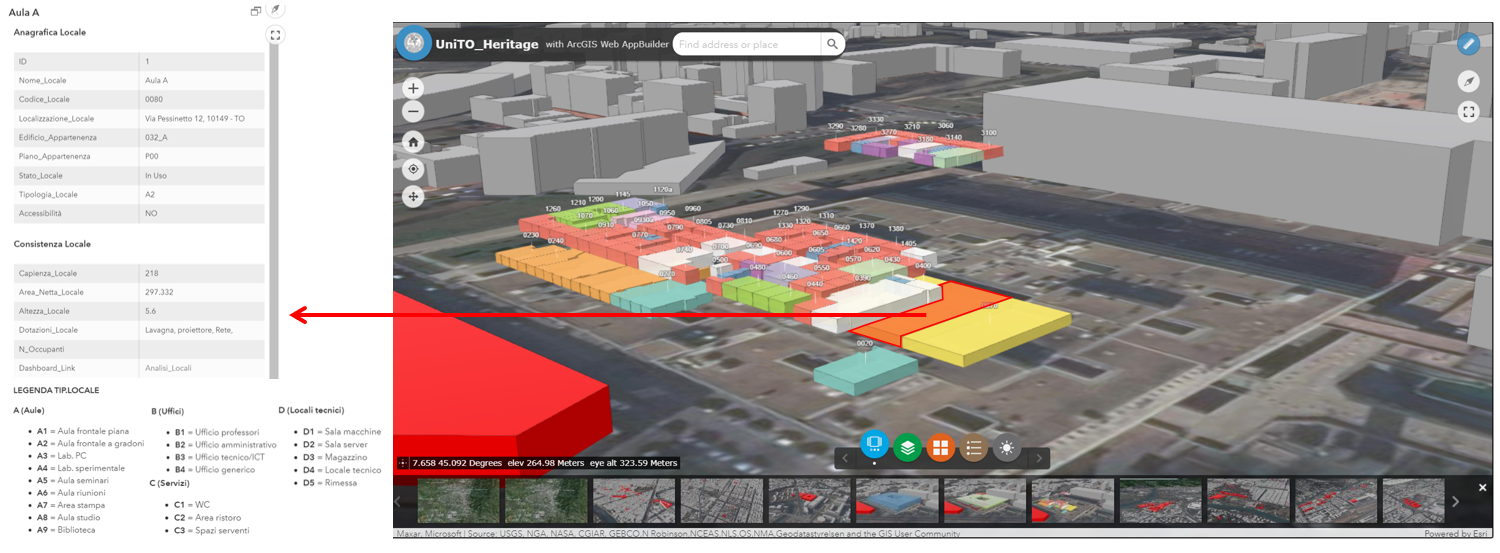
Task: Toggle full screen on the map
Action: click(x=1468, y=112)
